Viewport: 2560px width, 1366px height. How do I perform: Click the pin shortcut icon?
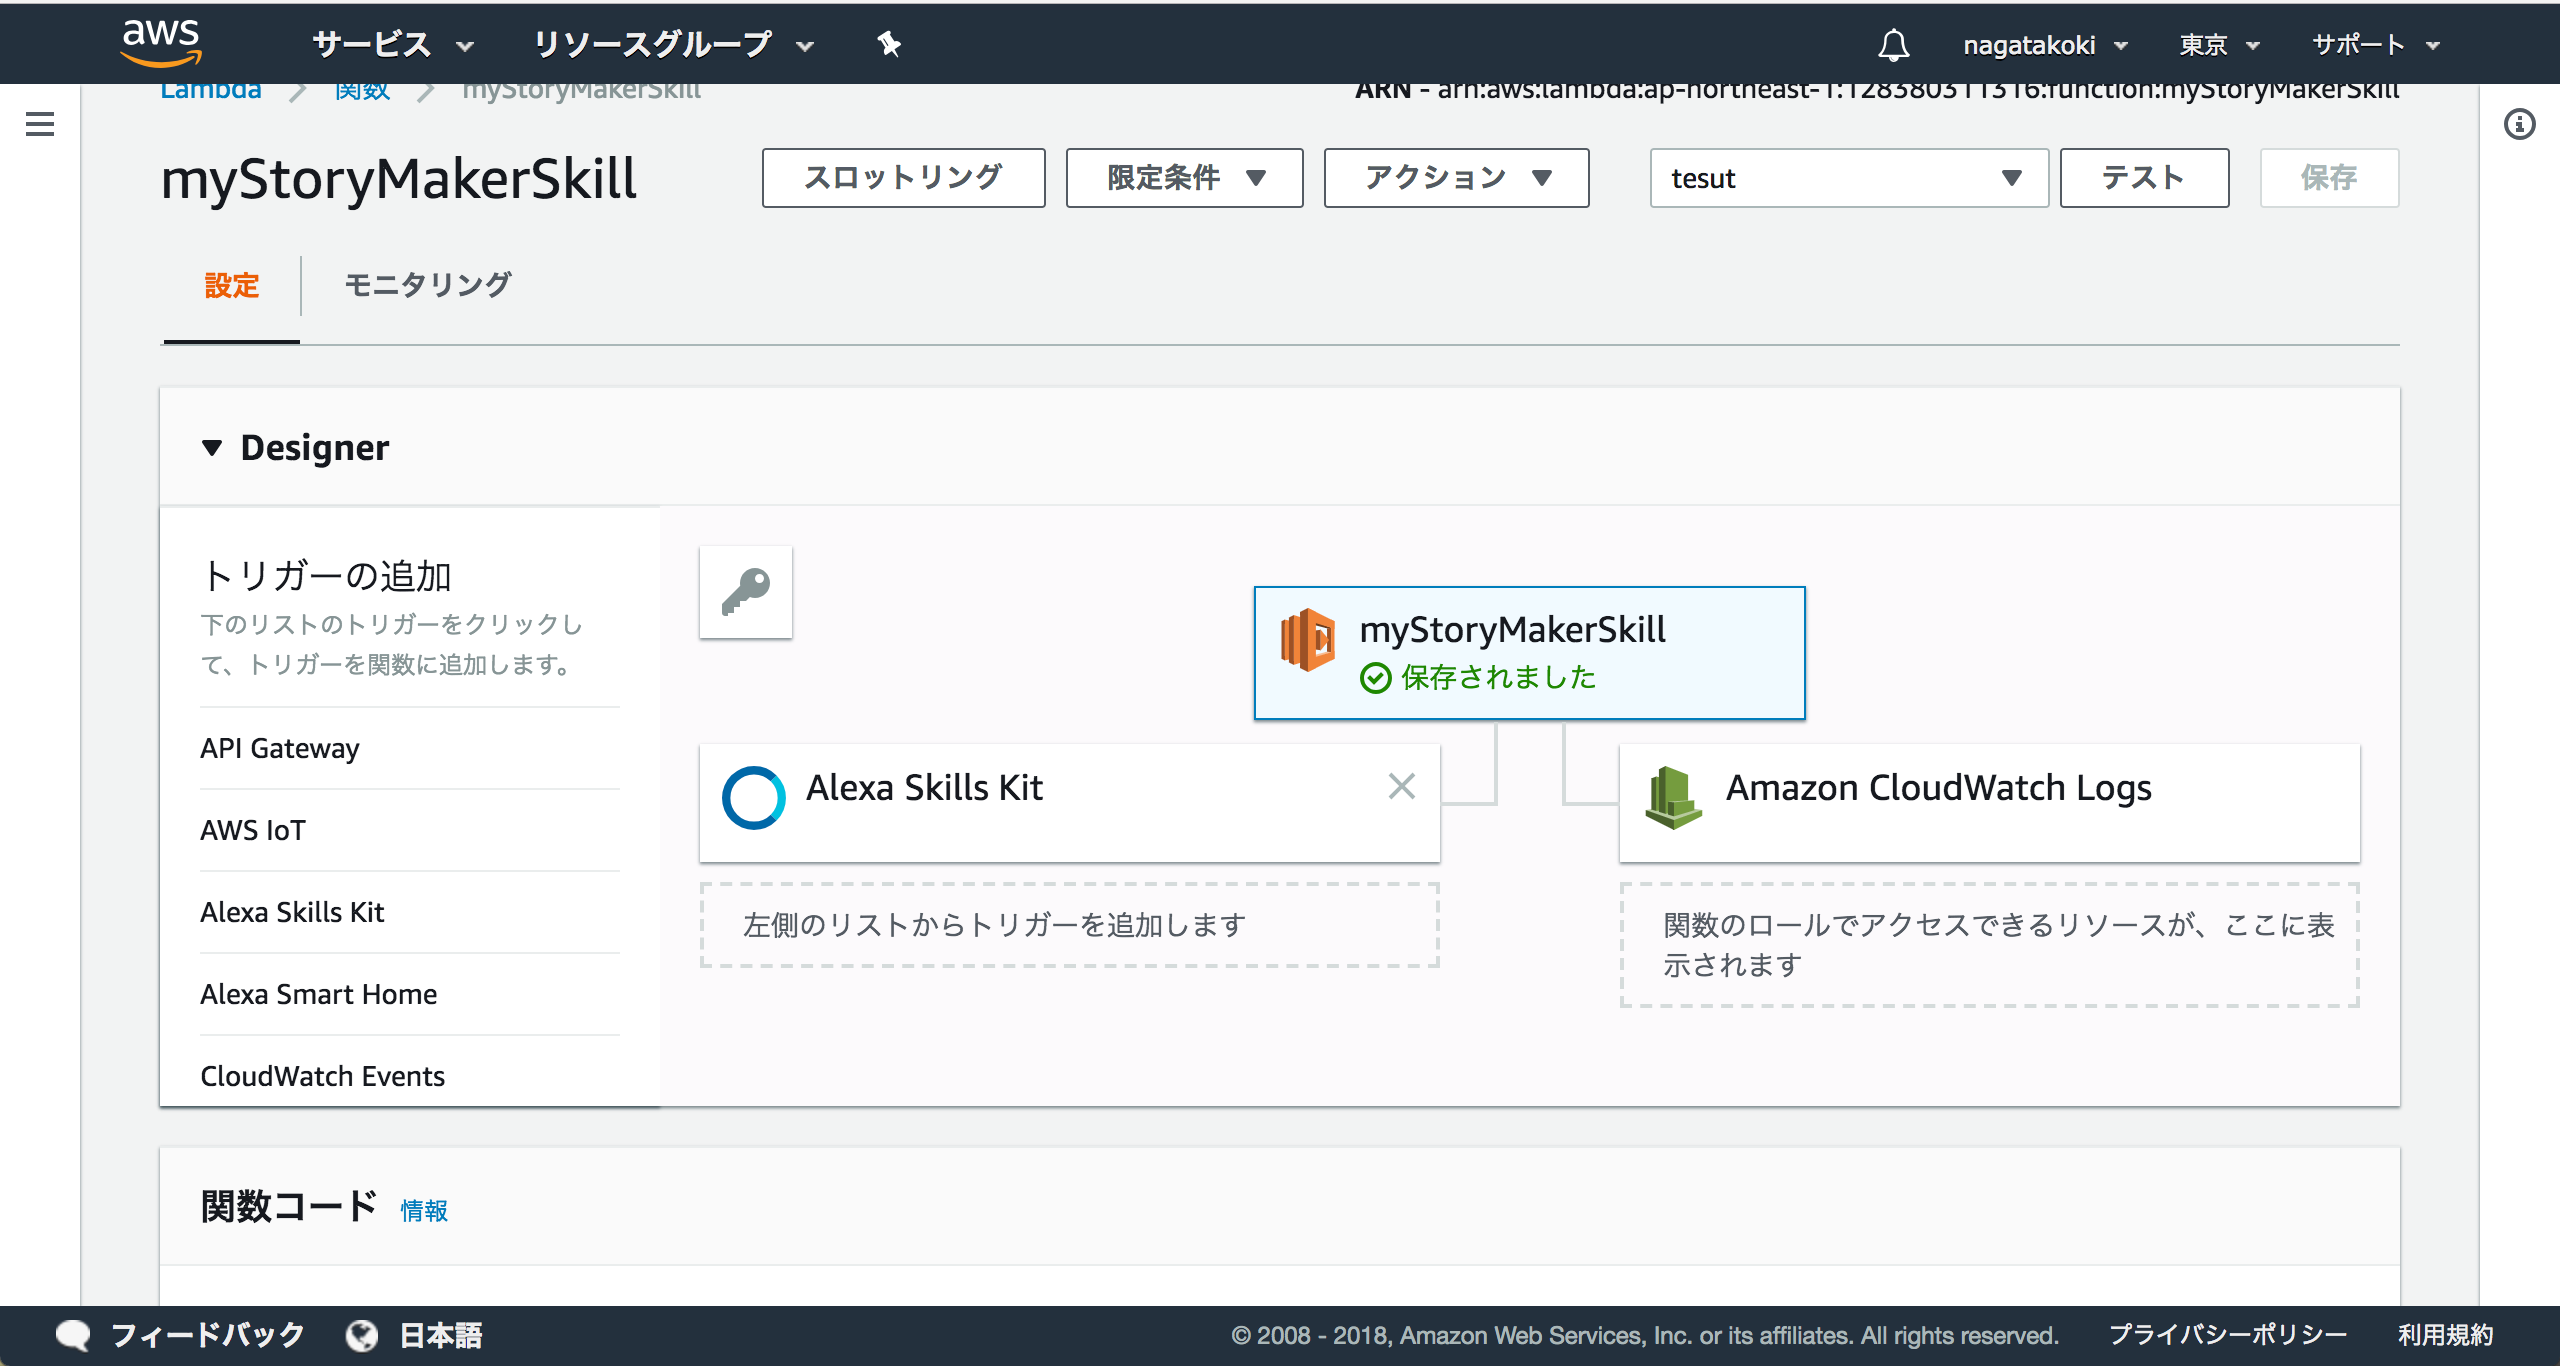888,44
